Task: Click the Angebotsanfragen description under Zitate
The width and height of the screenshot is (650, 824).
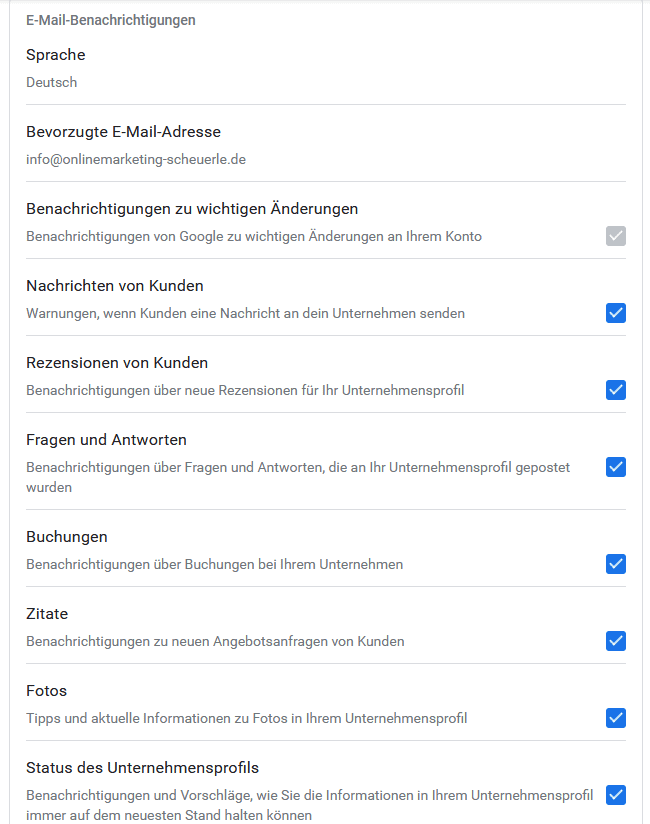Action: point(215,641)
